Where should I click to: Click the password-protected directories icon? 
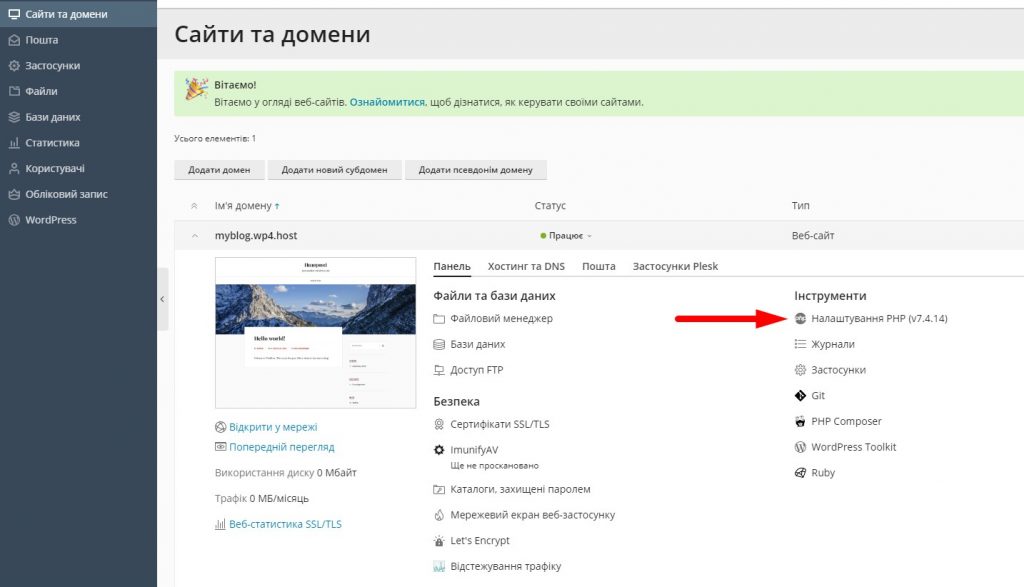[439, 489]
